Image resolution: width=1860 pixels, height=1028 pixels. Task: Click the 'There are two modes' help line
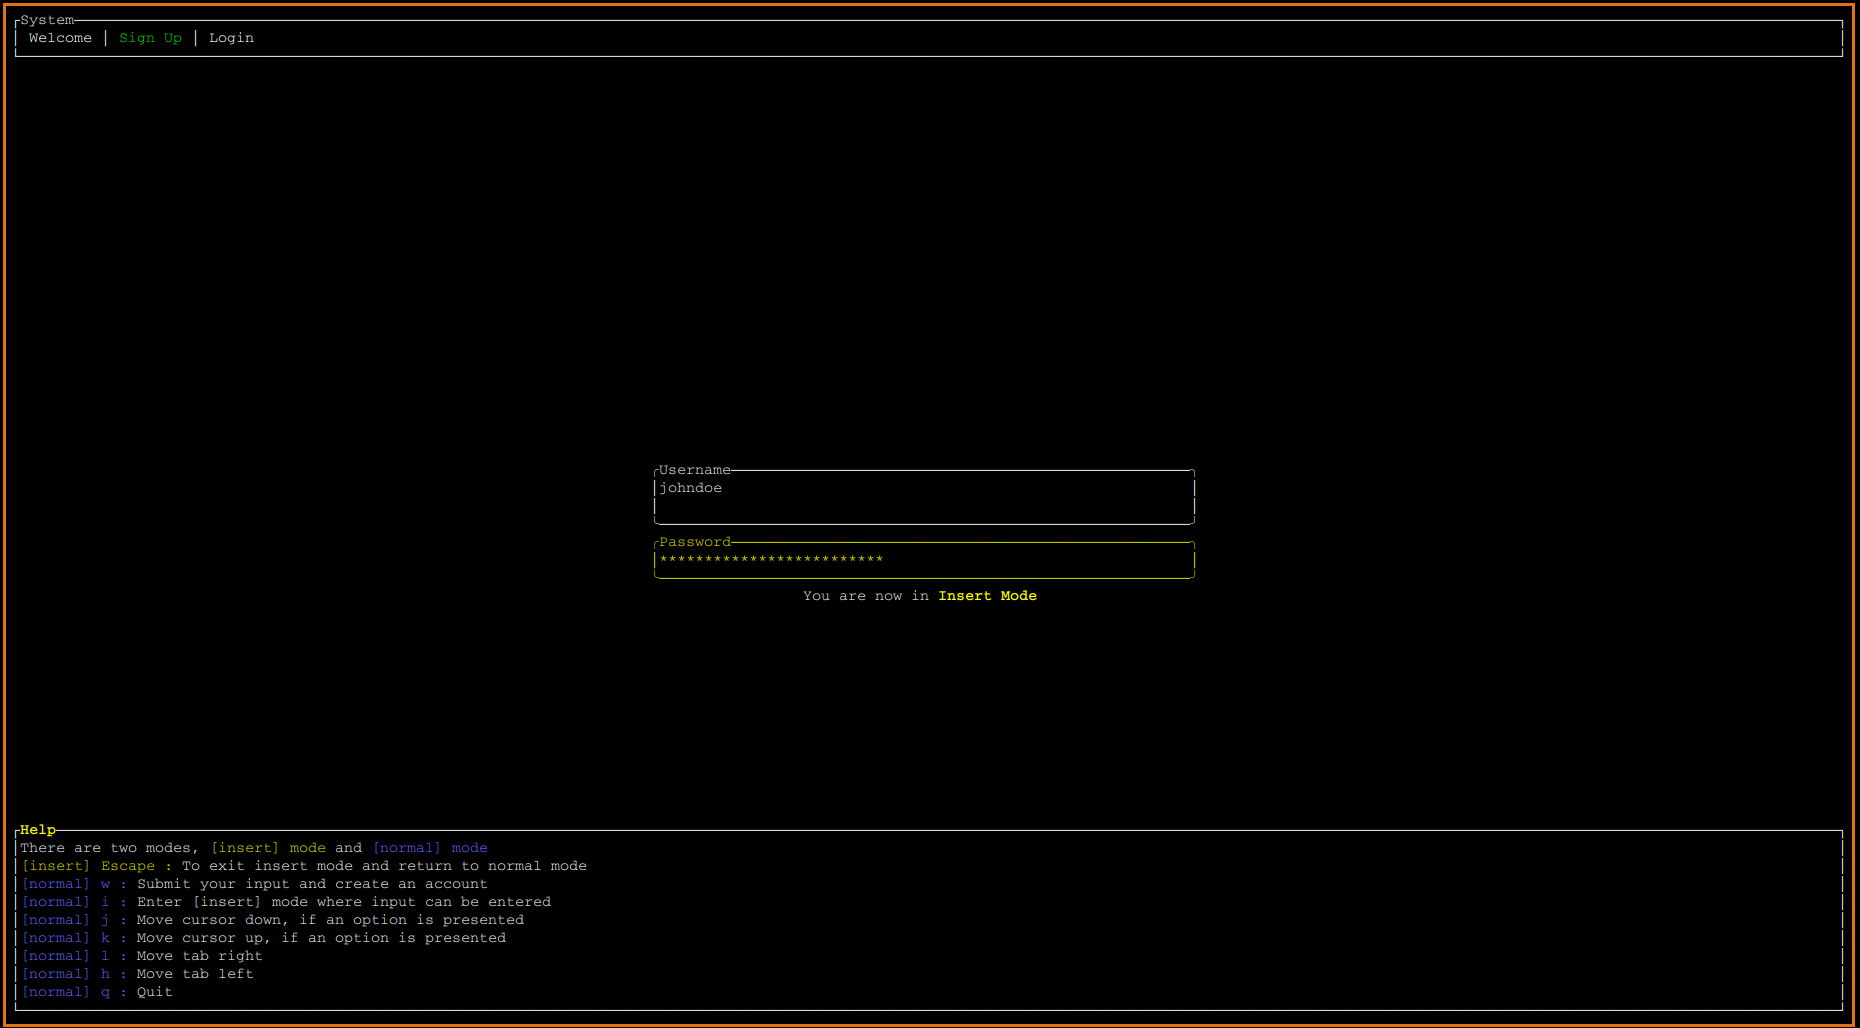tap(254, 848)
